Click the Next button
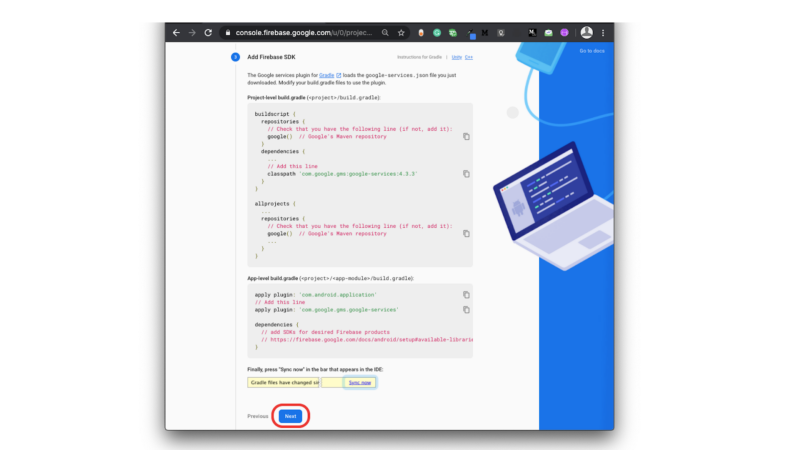 (x=290, y=416)
